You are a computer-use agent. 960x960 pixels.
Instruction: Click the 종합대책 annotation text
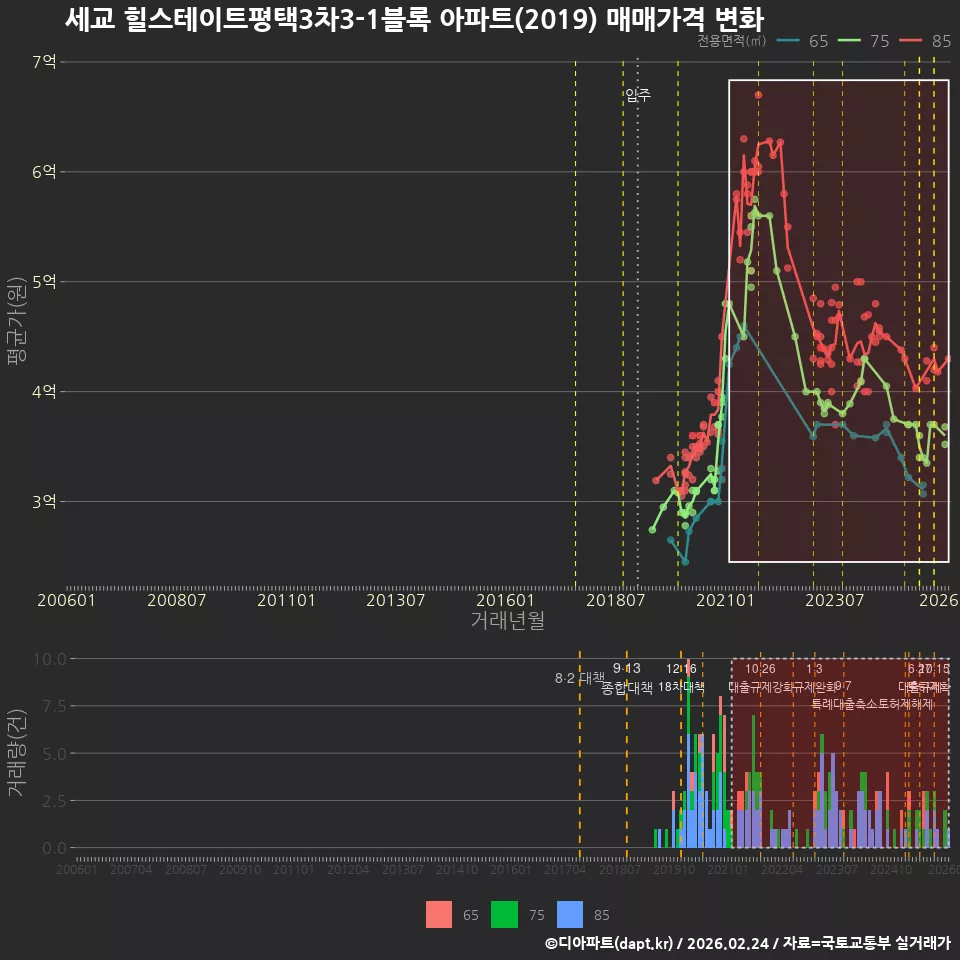click(x=627, y=688)
